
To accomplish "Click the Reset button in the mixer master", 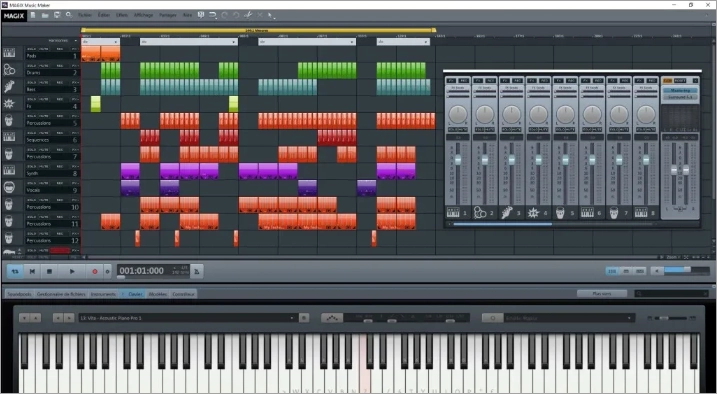I will click(680, 80).
